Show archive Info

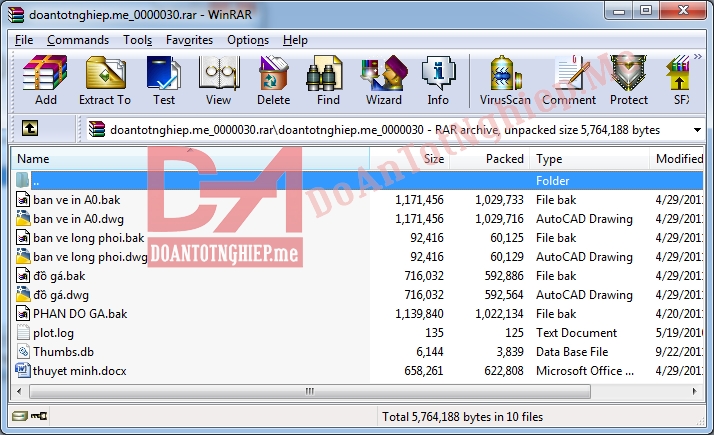pos(438,80)
